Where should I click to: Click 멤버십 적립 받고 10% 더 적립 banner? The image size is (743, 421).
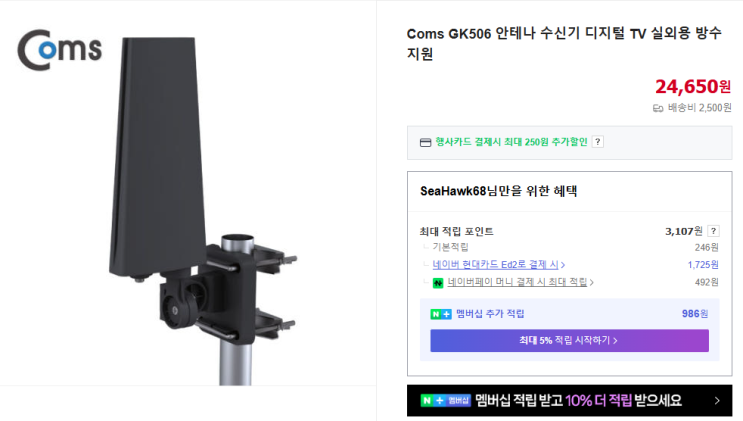coord(570,401)
